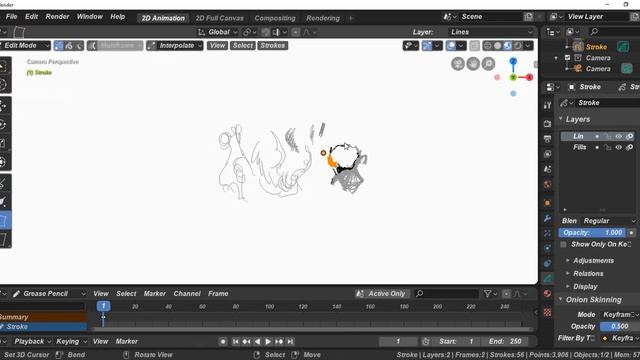Open the Object Data grease pencil tab

click(x=547, y=278)
